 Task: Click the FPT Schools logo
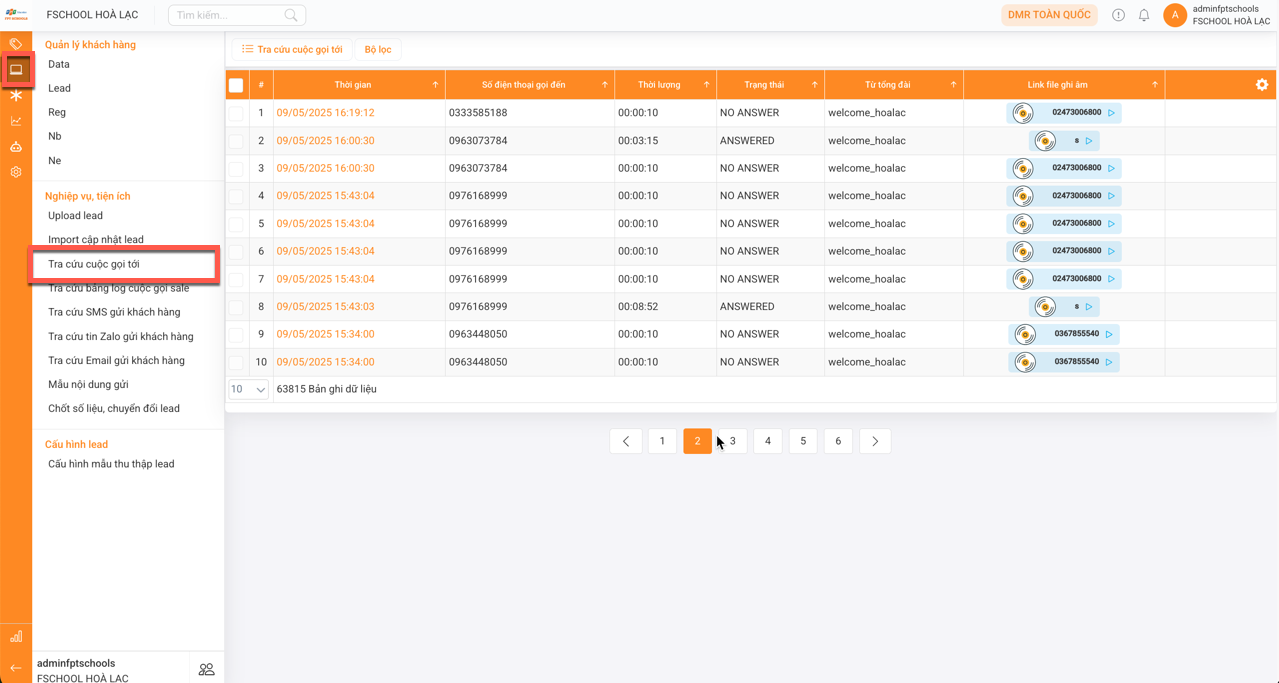pyautogui.click(x=17, y=15)
